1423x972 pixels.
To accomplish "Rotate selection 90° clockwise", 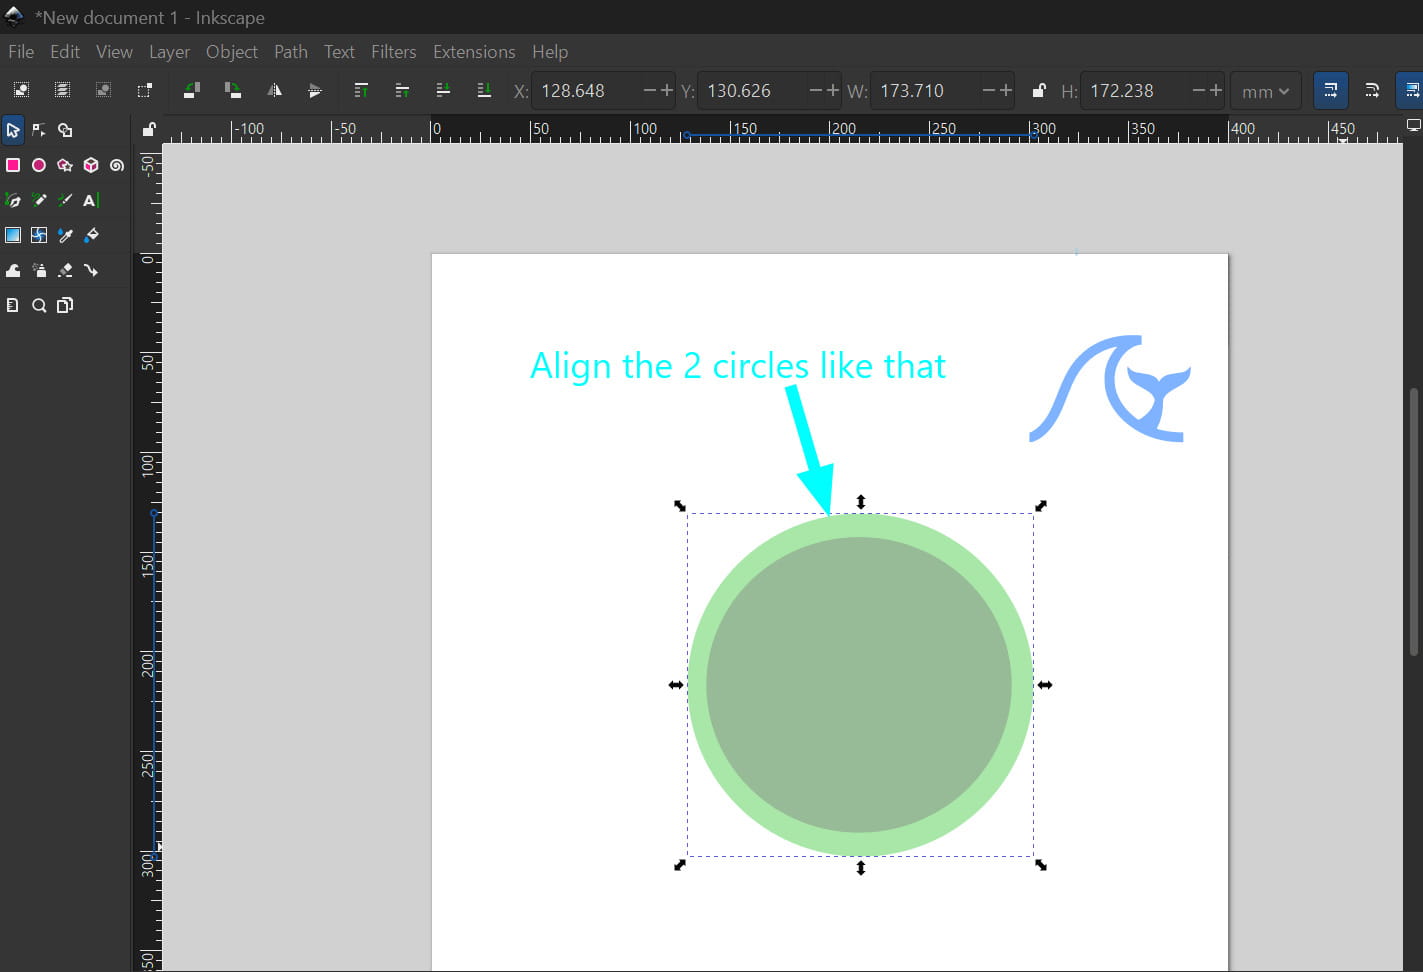I will [233, 90].
